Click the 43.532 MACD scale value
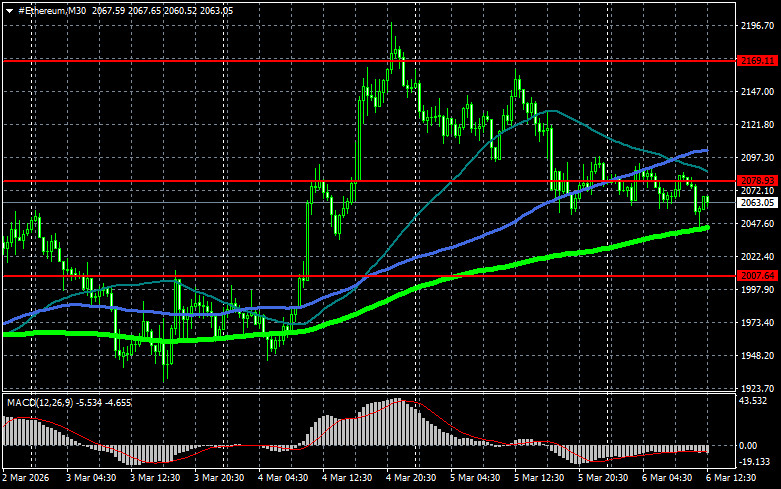781x489 pixels. 753,401
